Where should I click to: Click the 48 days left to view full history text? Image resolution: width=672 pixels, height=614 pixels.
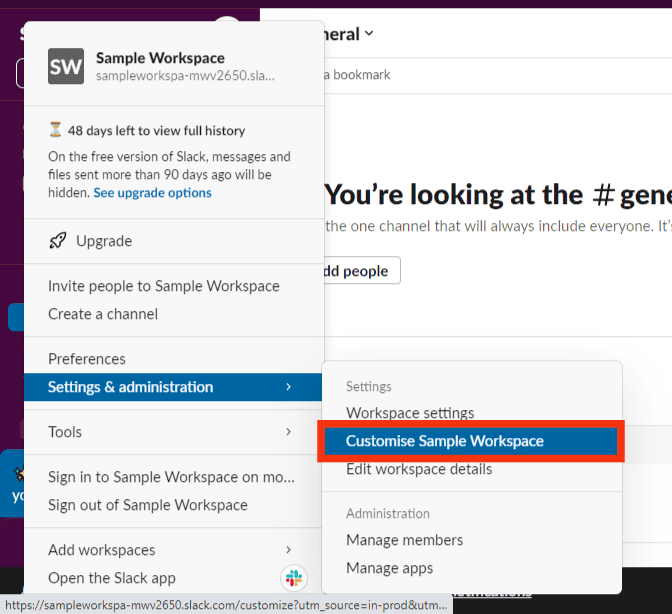point(156,130)
